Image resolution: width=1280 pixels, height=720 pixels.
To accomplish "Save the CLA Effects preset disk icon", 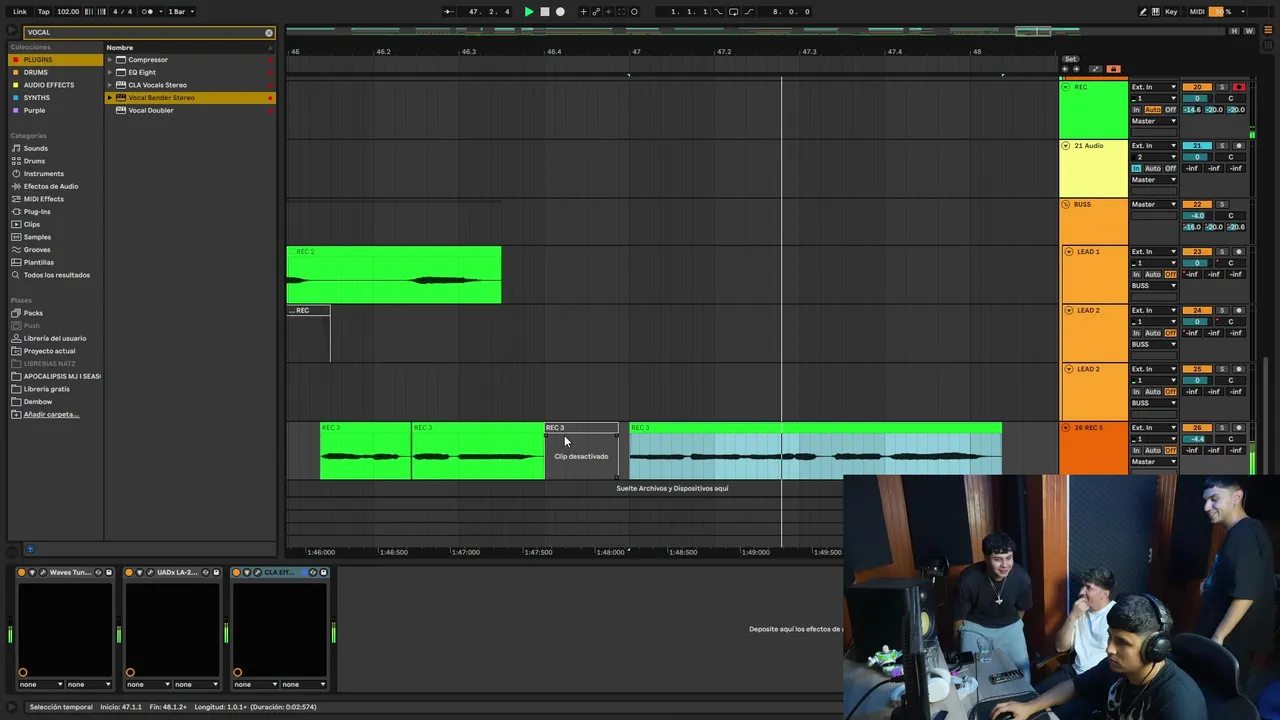I will pyautogui.click(x=323, y=572).
